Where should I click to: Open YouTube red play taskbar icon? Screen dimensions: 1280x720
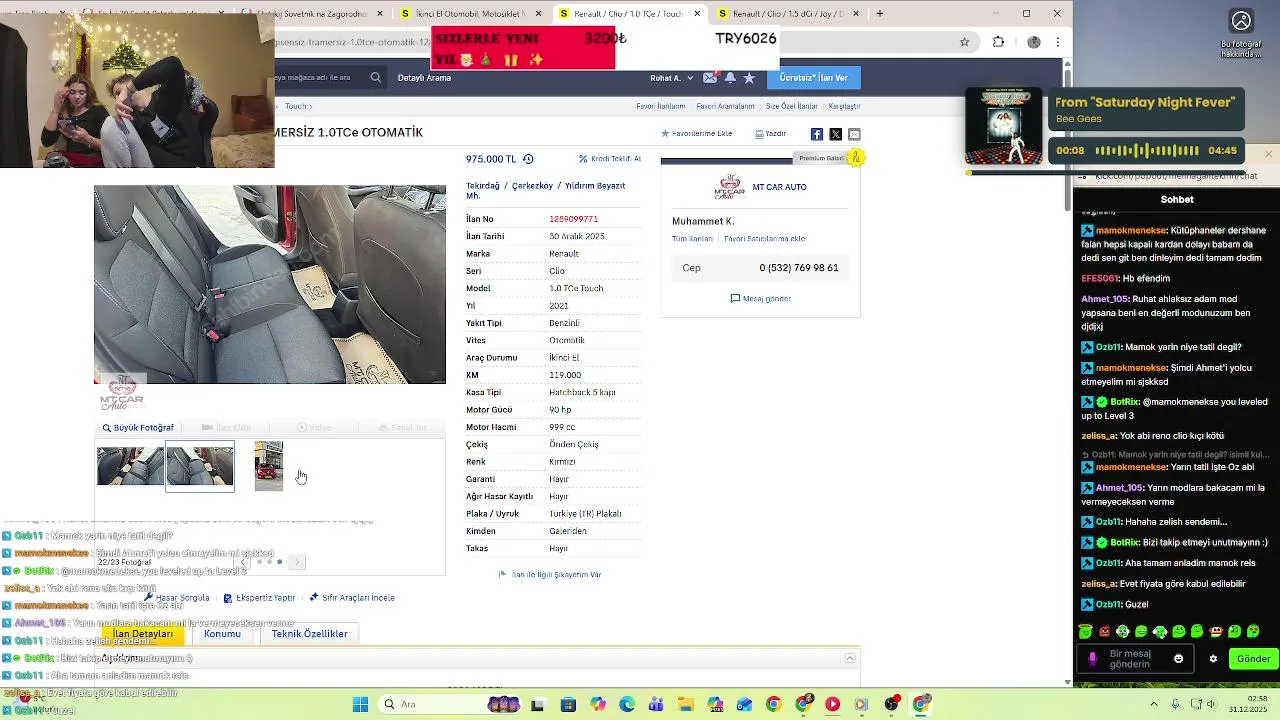click(832, 704)
